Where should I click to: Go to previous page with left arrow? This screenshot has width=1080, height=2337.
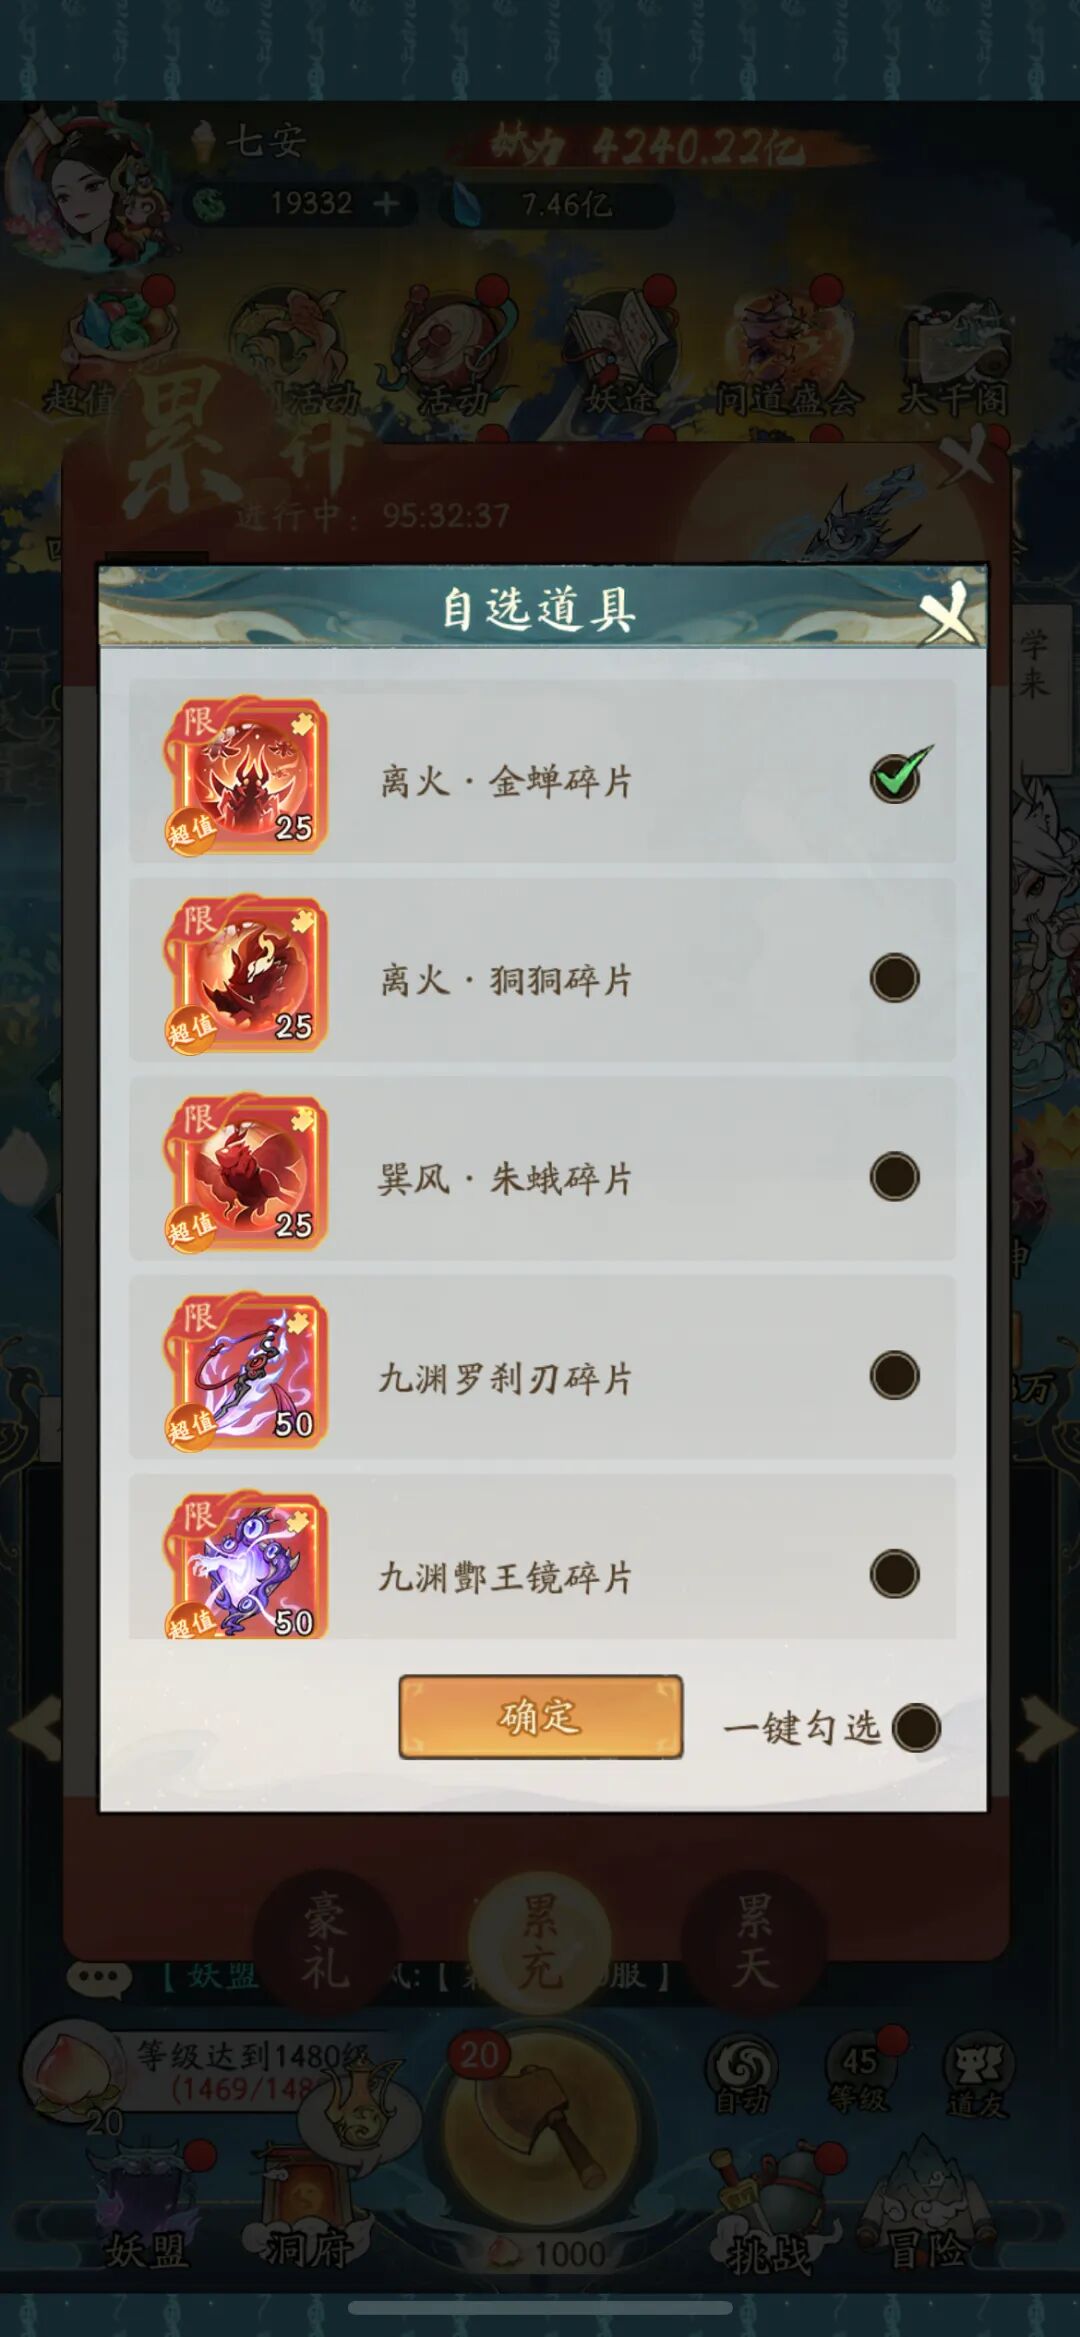(34, 1726)
